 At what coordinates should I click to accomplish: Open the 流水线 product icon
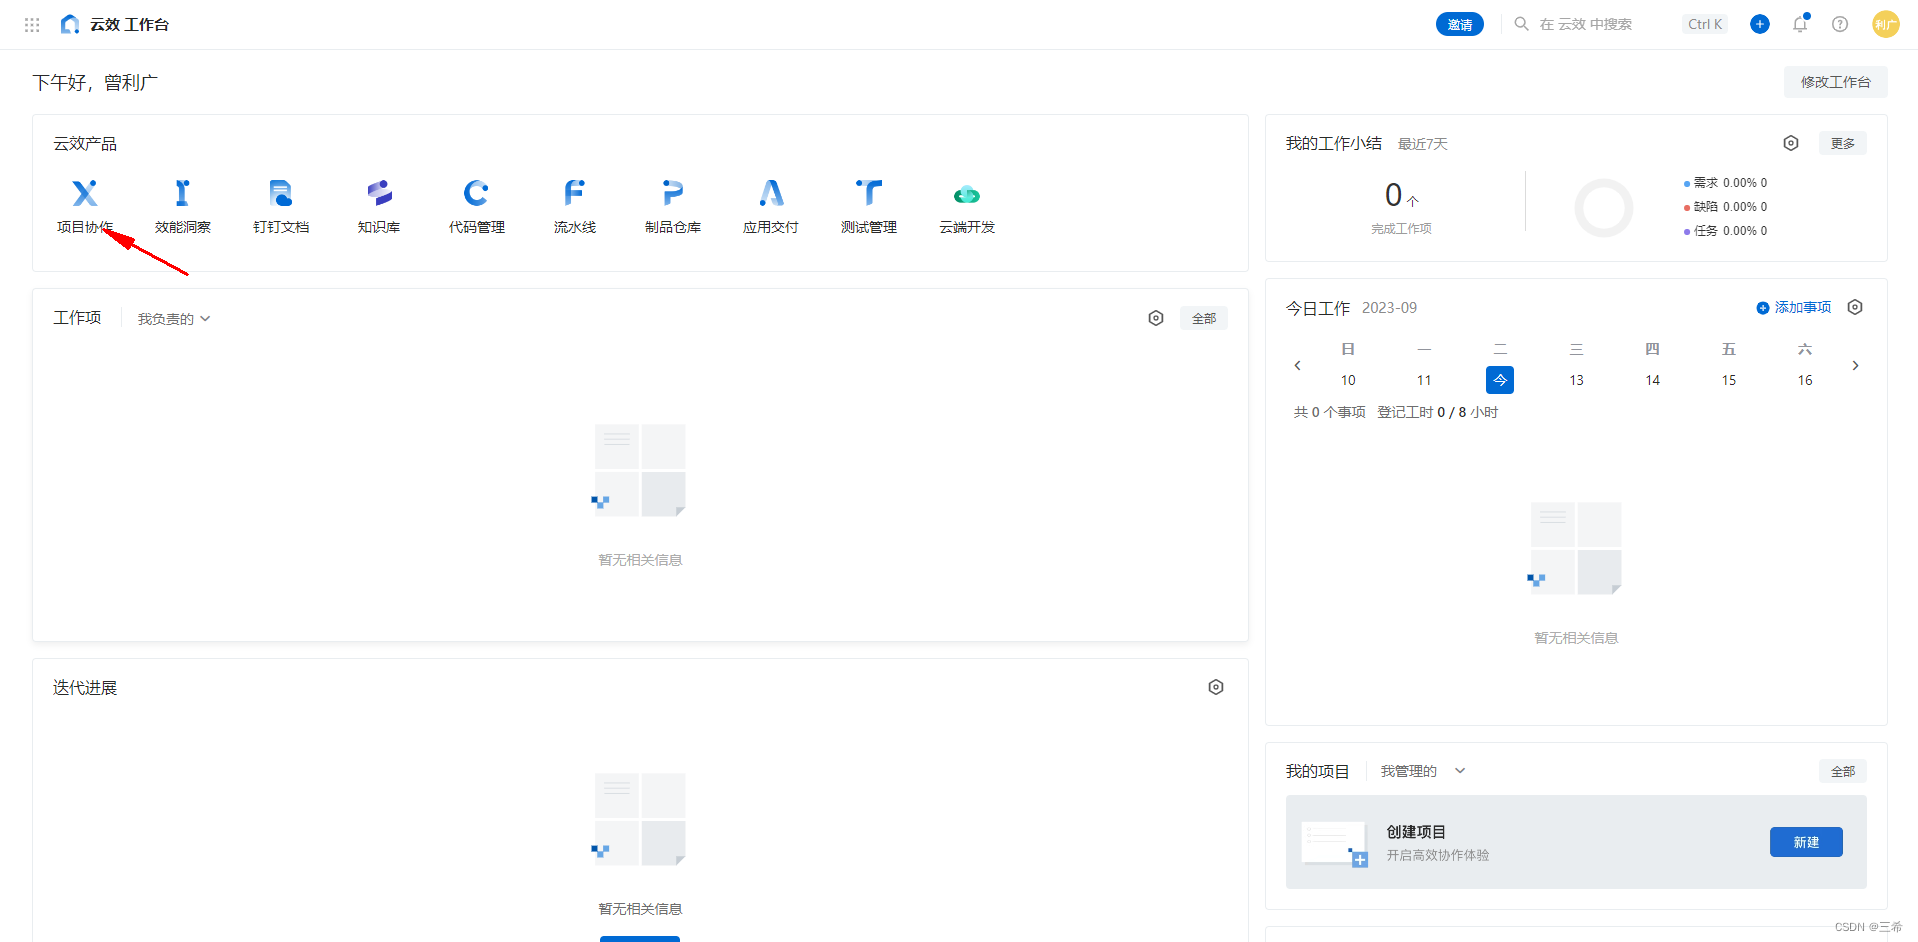(574, 193)
